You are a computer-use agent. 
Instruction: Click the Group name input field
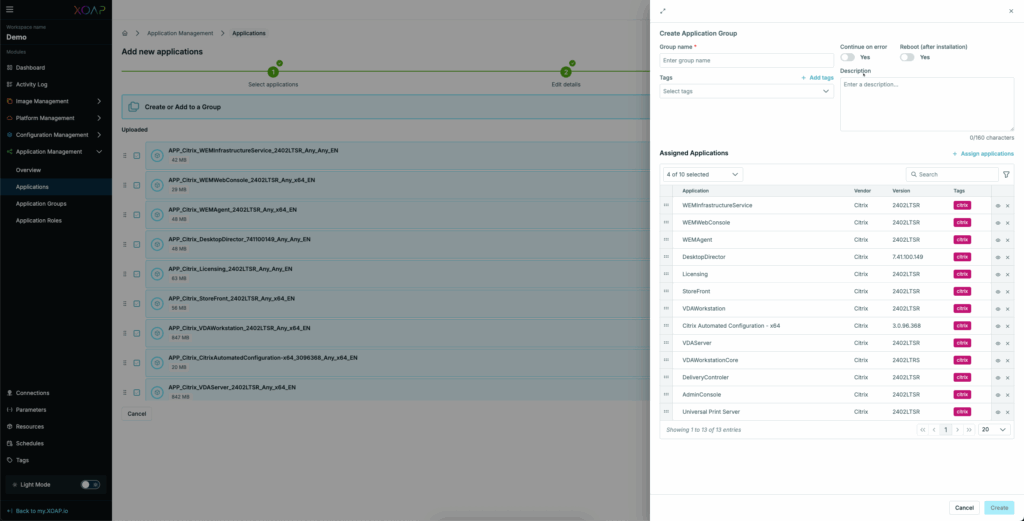pyautogui.click(x=746, y=61)
